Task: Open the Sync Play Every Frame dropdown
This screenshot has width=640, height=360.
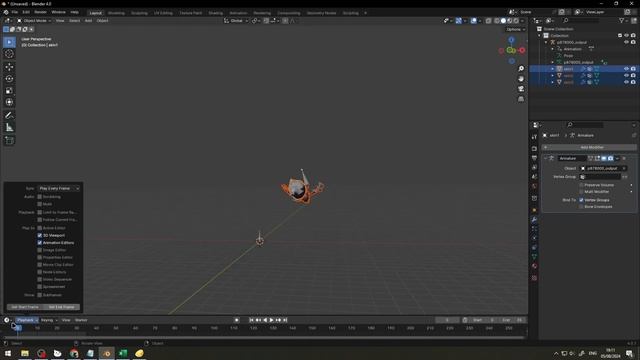Action: 59,189
